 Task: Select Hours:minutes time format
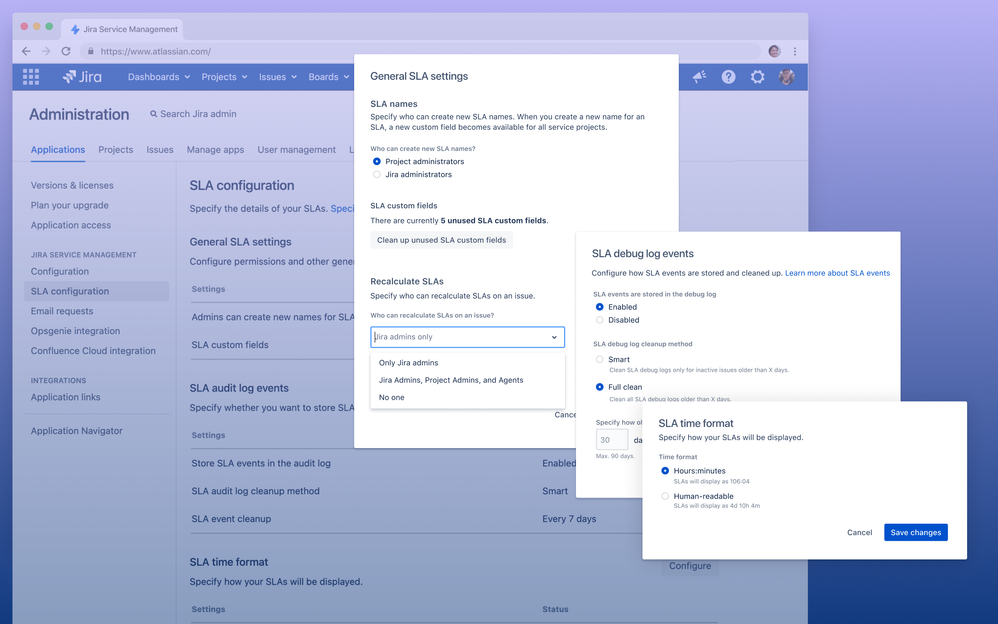(x=665, y=471)
